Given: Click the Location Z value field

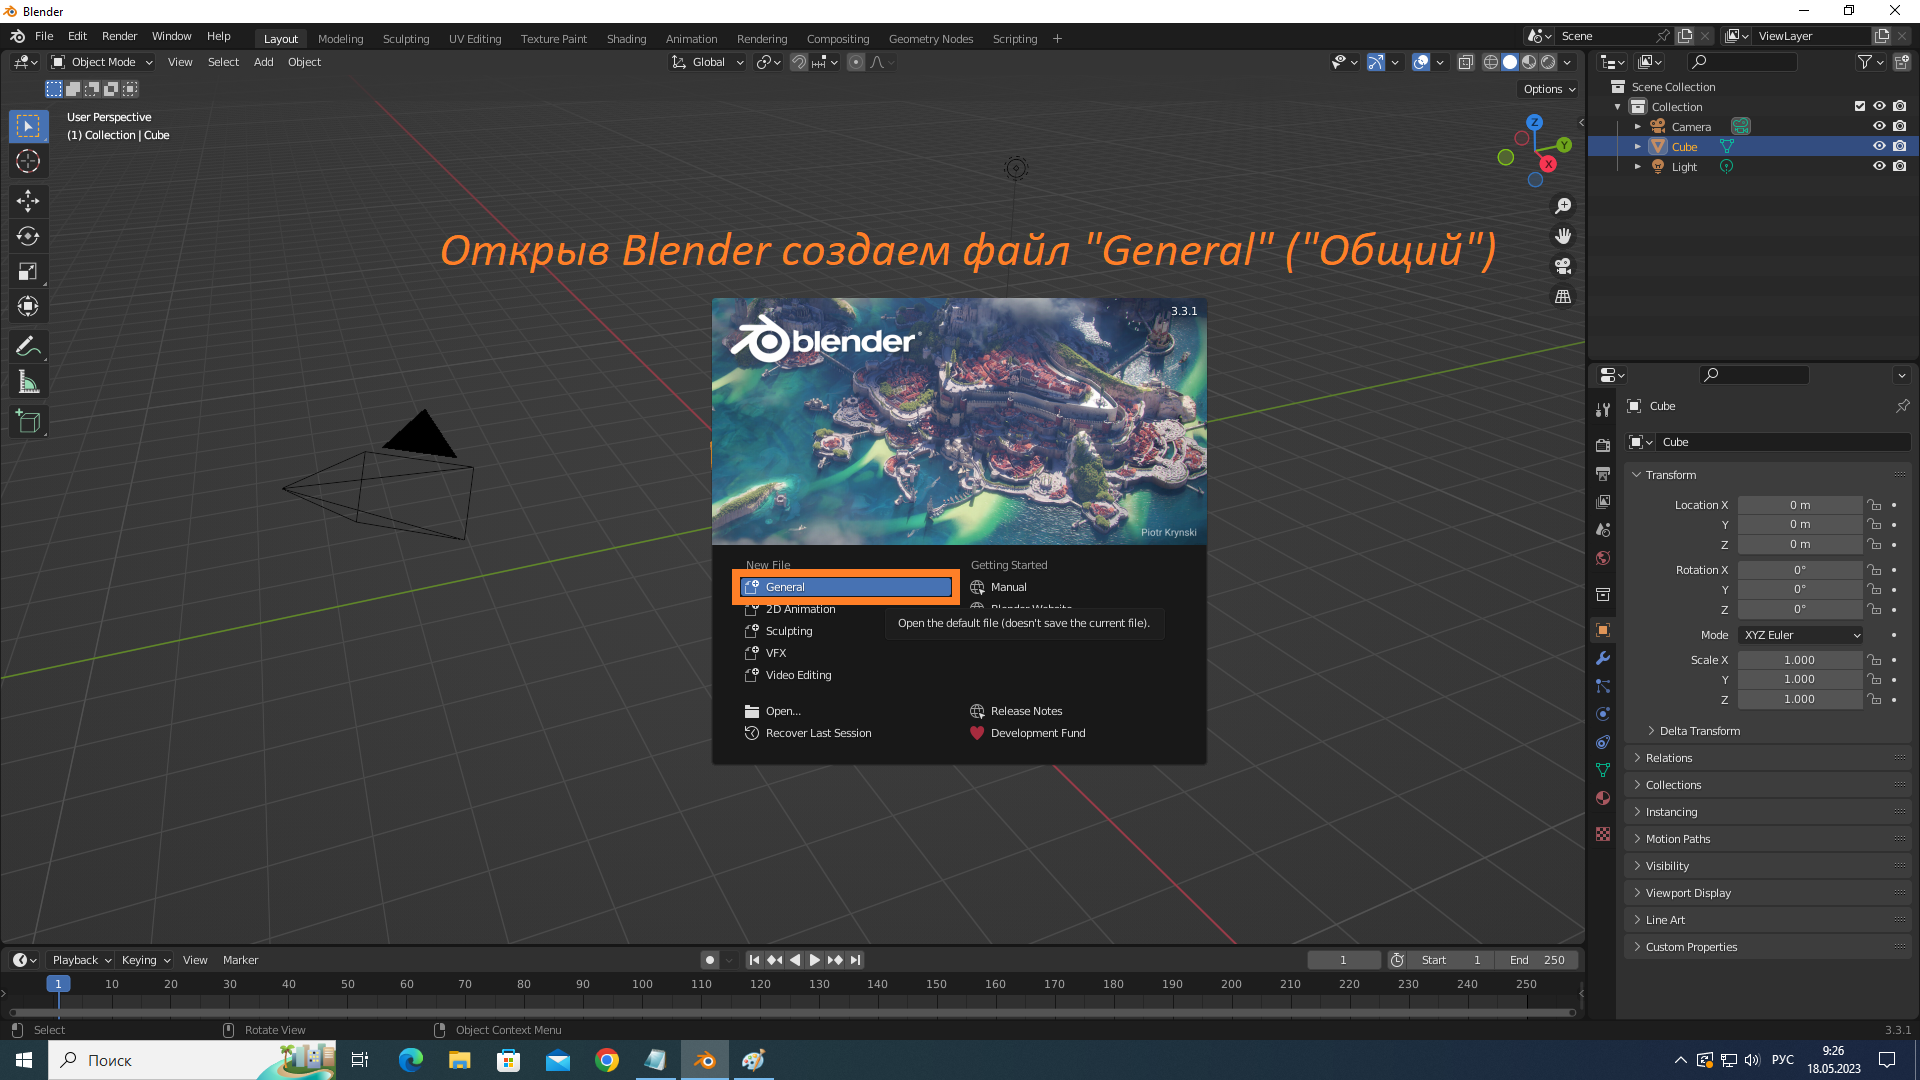Looking at the screenshot, I should (x=1799, y=544).
